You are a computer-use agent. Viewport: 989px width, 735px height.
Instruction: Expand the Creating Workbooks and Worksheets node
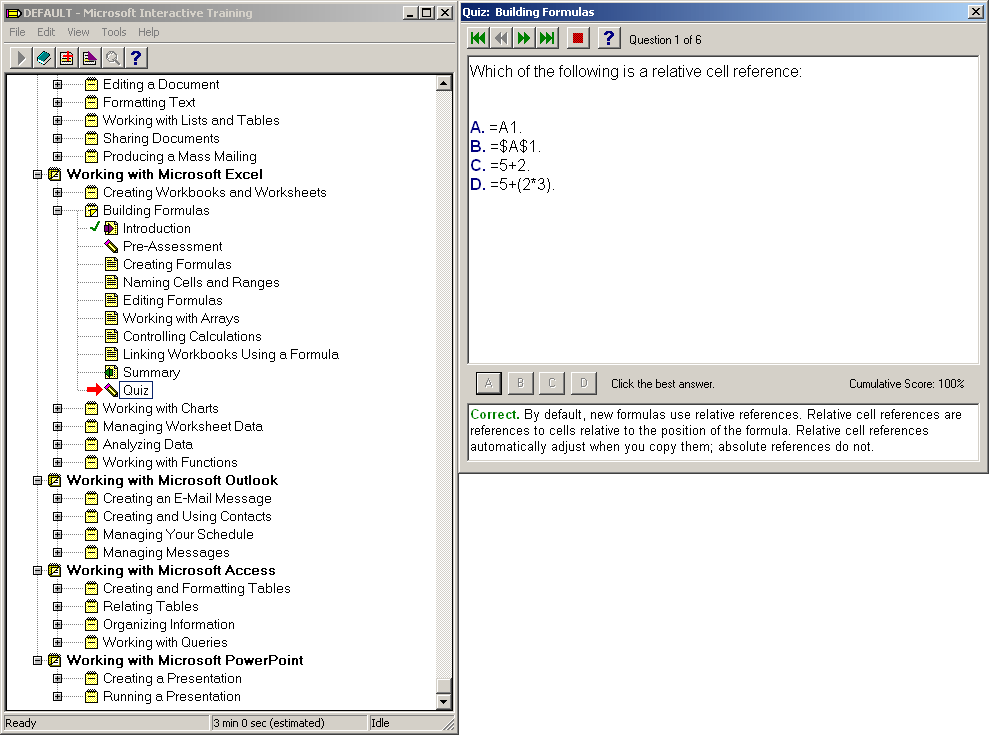[57, 192]
